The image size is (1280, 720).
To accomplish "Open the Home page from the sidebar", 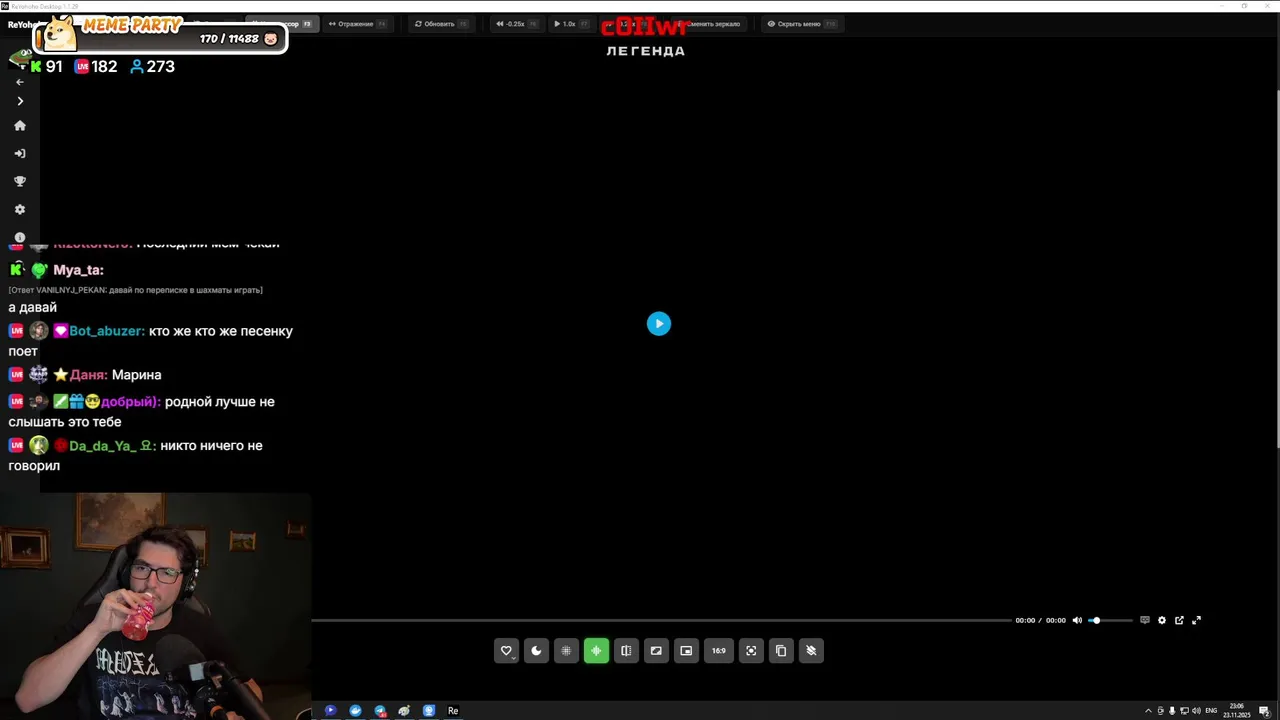I will [x=19, y=126].
